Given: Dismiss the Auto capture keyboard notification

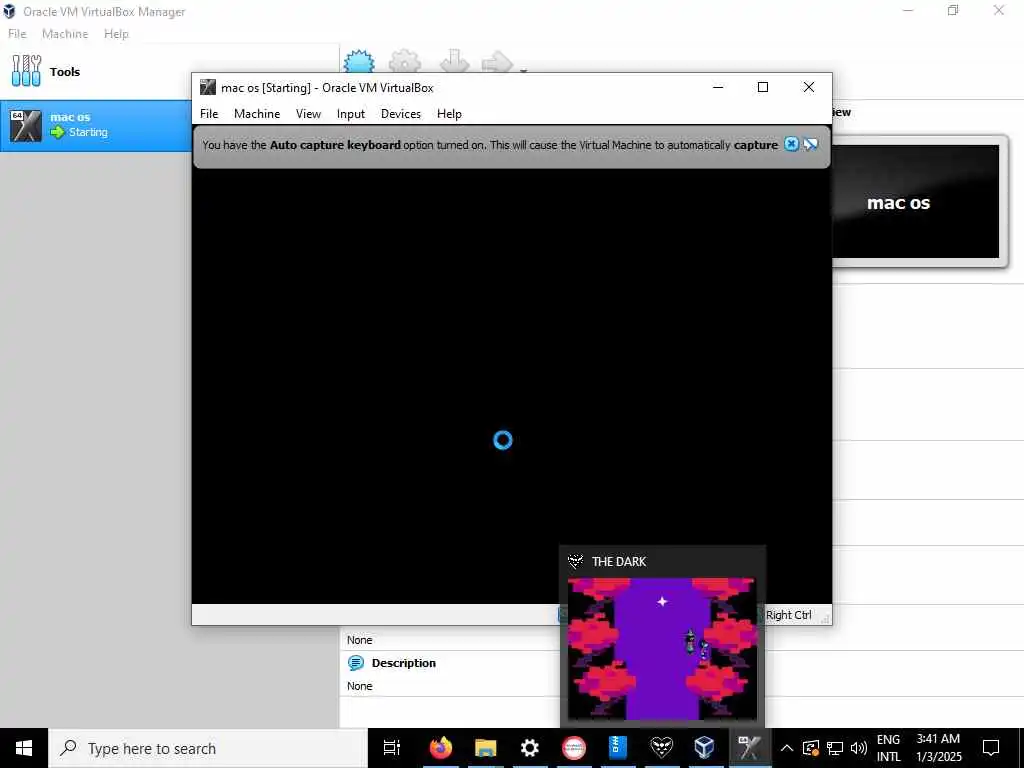Looking at the screenshot, I should 791,144.
